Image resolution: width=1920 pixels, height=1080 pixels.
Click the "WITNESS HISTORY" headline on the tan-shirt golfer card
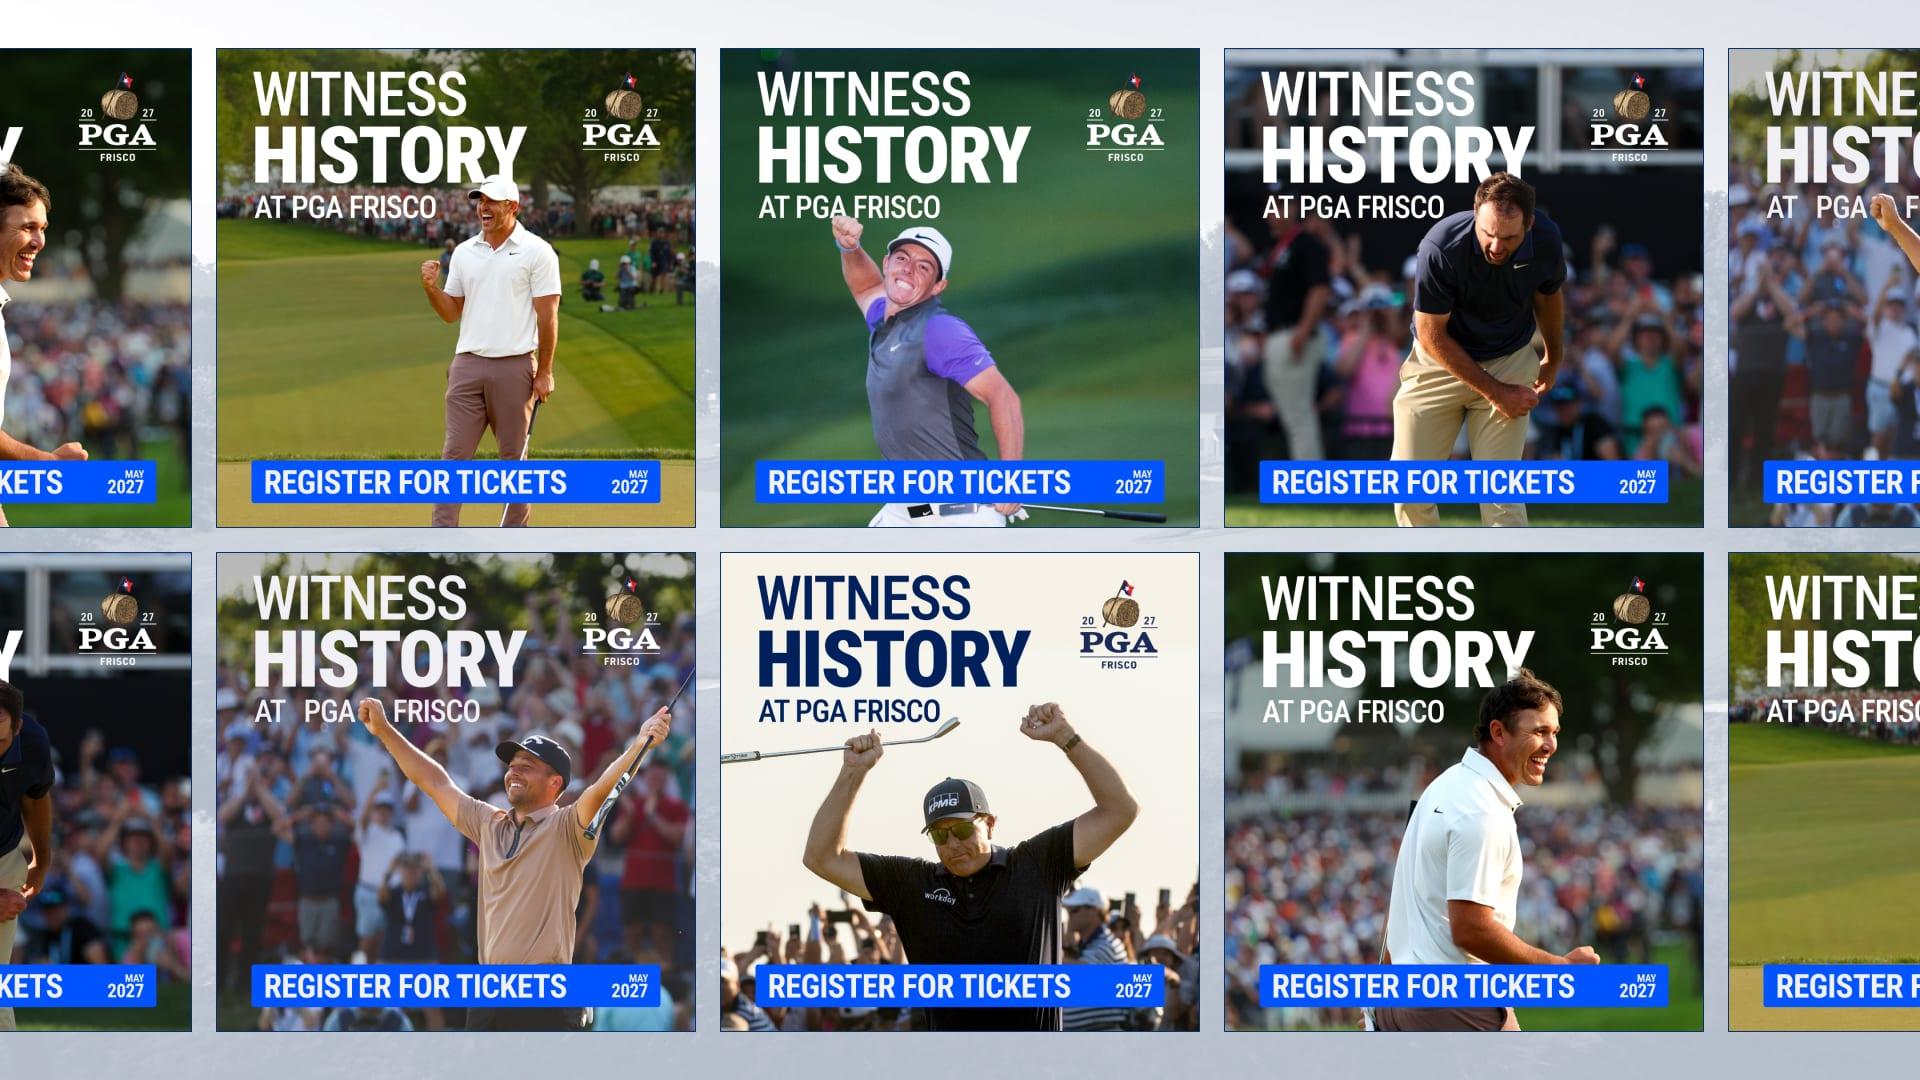coord(389,630)
